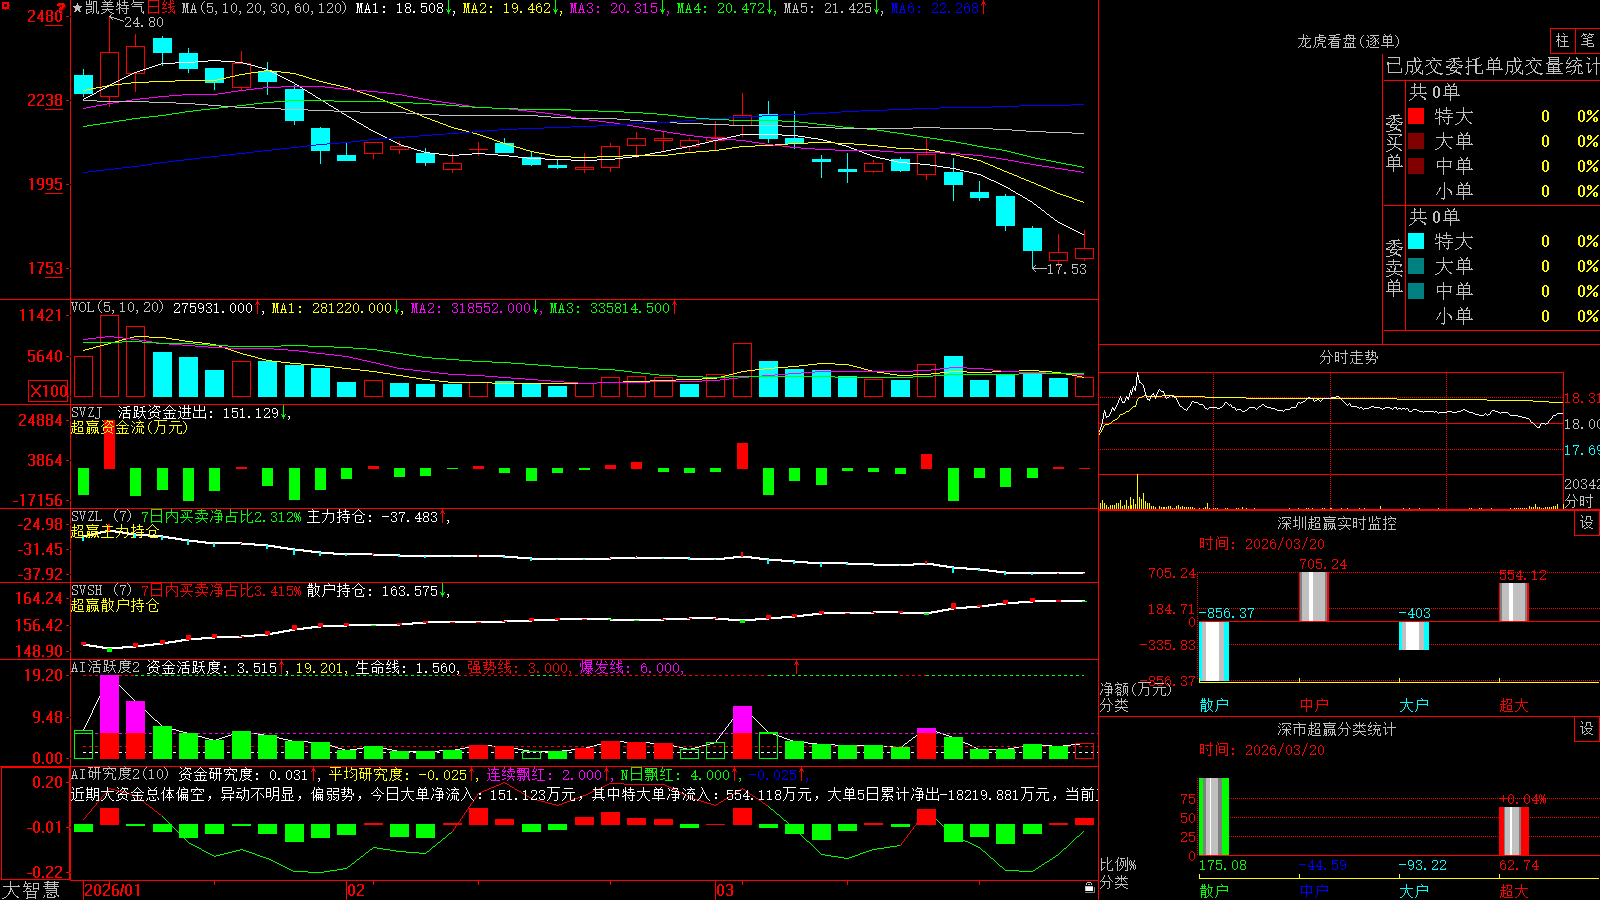This screenshot has width=1600, height=900.
Task: Click the 705.24 中户 bar in 实时监控
Action: point(1314,596)
